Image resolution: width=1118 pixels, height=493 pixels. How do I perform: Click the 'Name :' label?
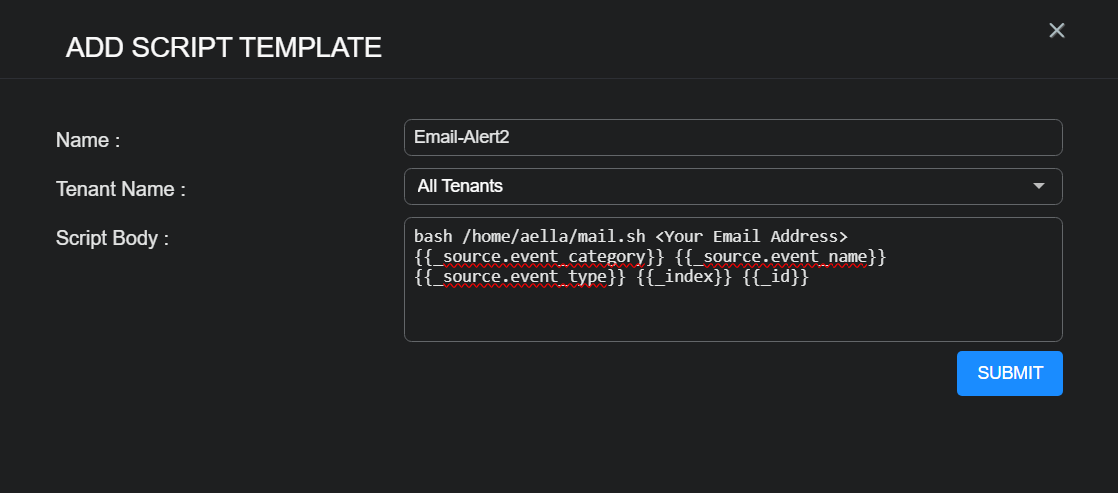88,140
